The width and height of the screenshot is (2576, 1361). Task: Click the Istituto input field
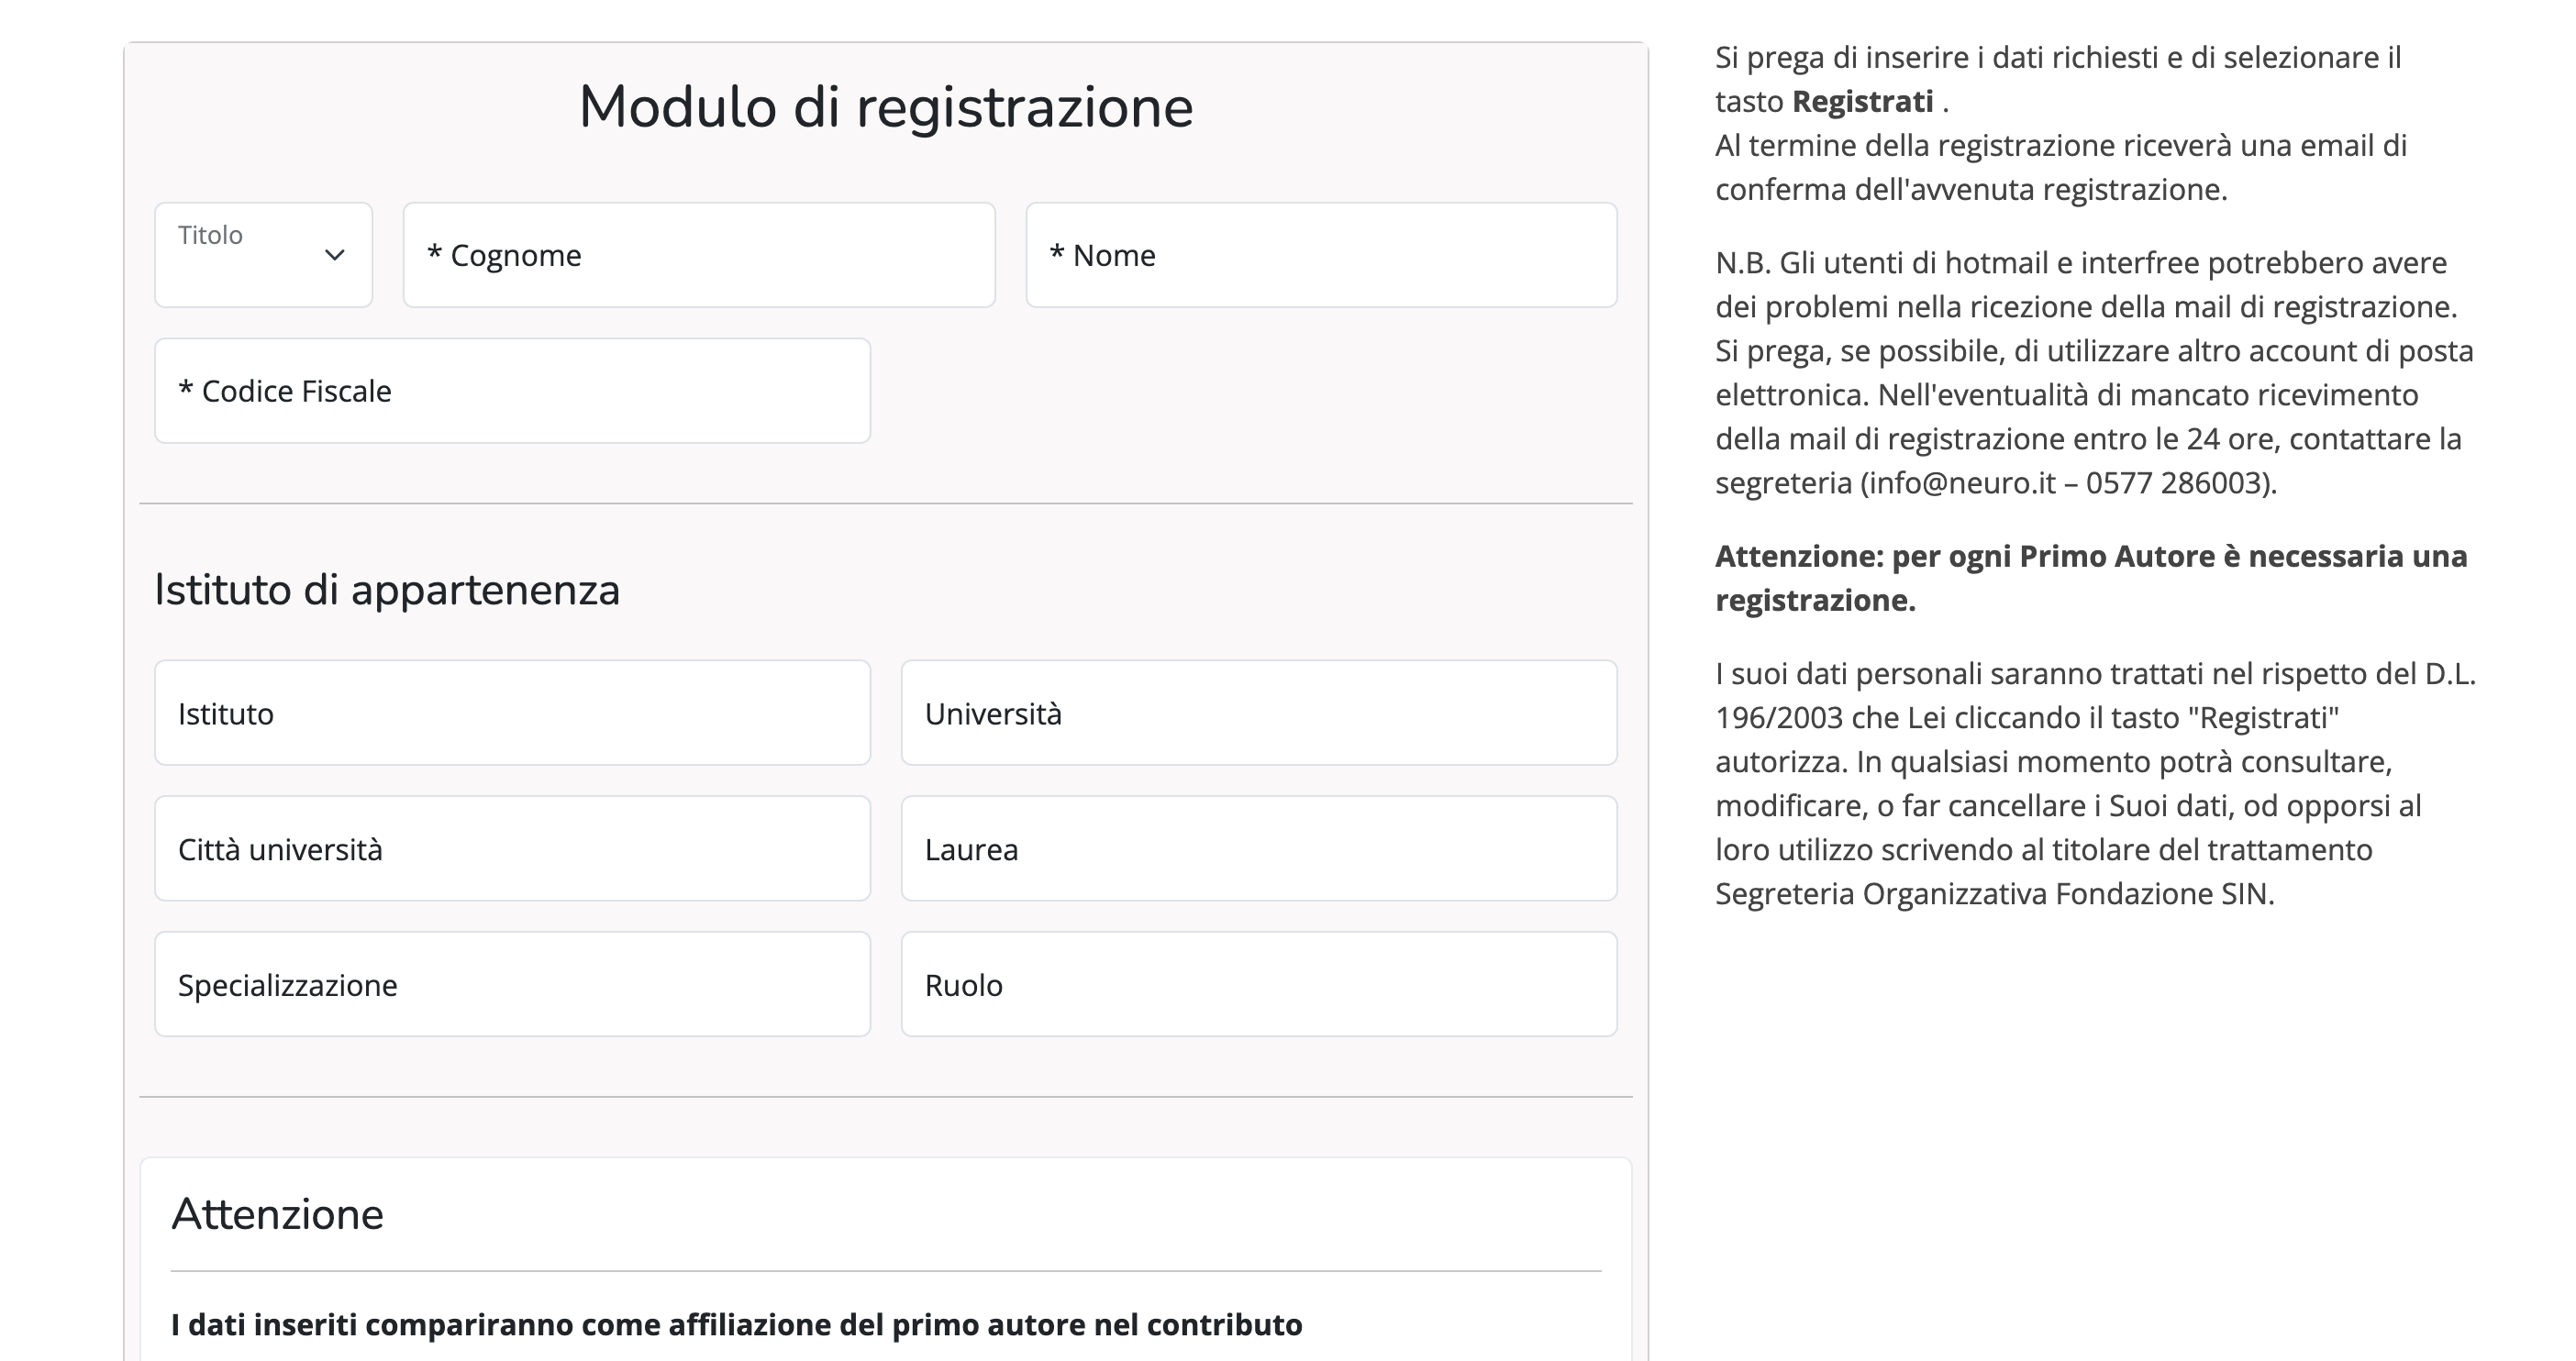point(512,713)
